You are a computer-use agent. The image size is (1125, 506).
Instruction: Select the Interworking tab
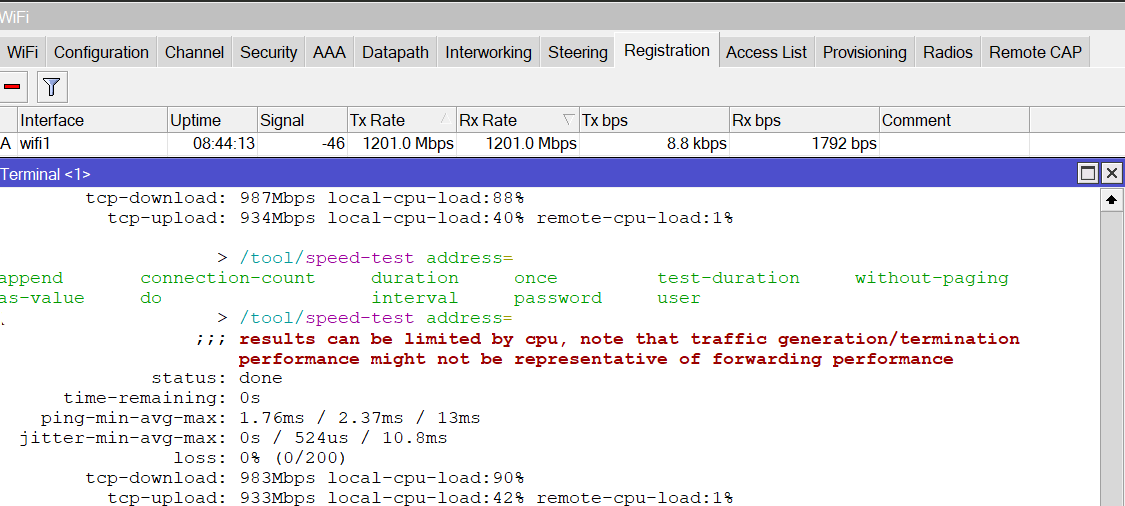[x=489, y=52]
